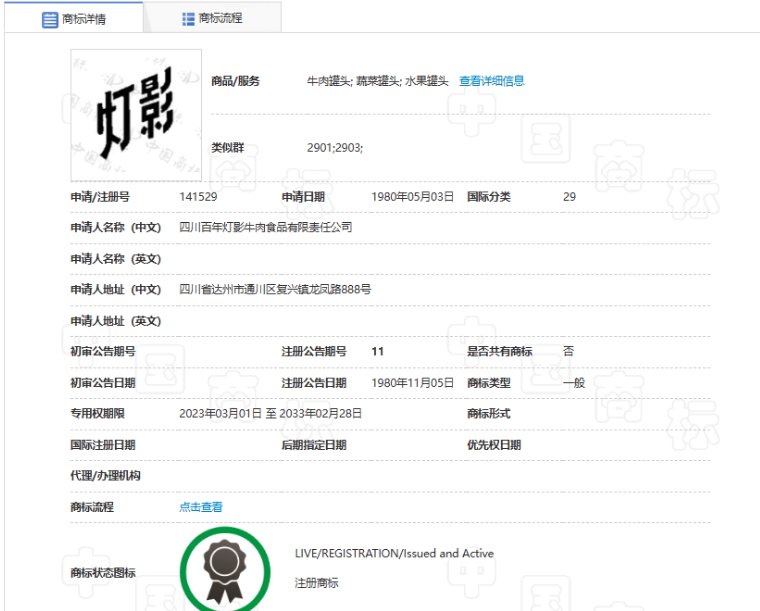This screenshot has width=760, height=611.
Task: Click the exclusive right period 2023年03月01日 至 2033年02月28日
Action: click(x=270, y=413)
